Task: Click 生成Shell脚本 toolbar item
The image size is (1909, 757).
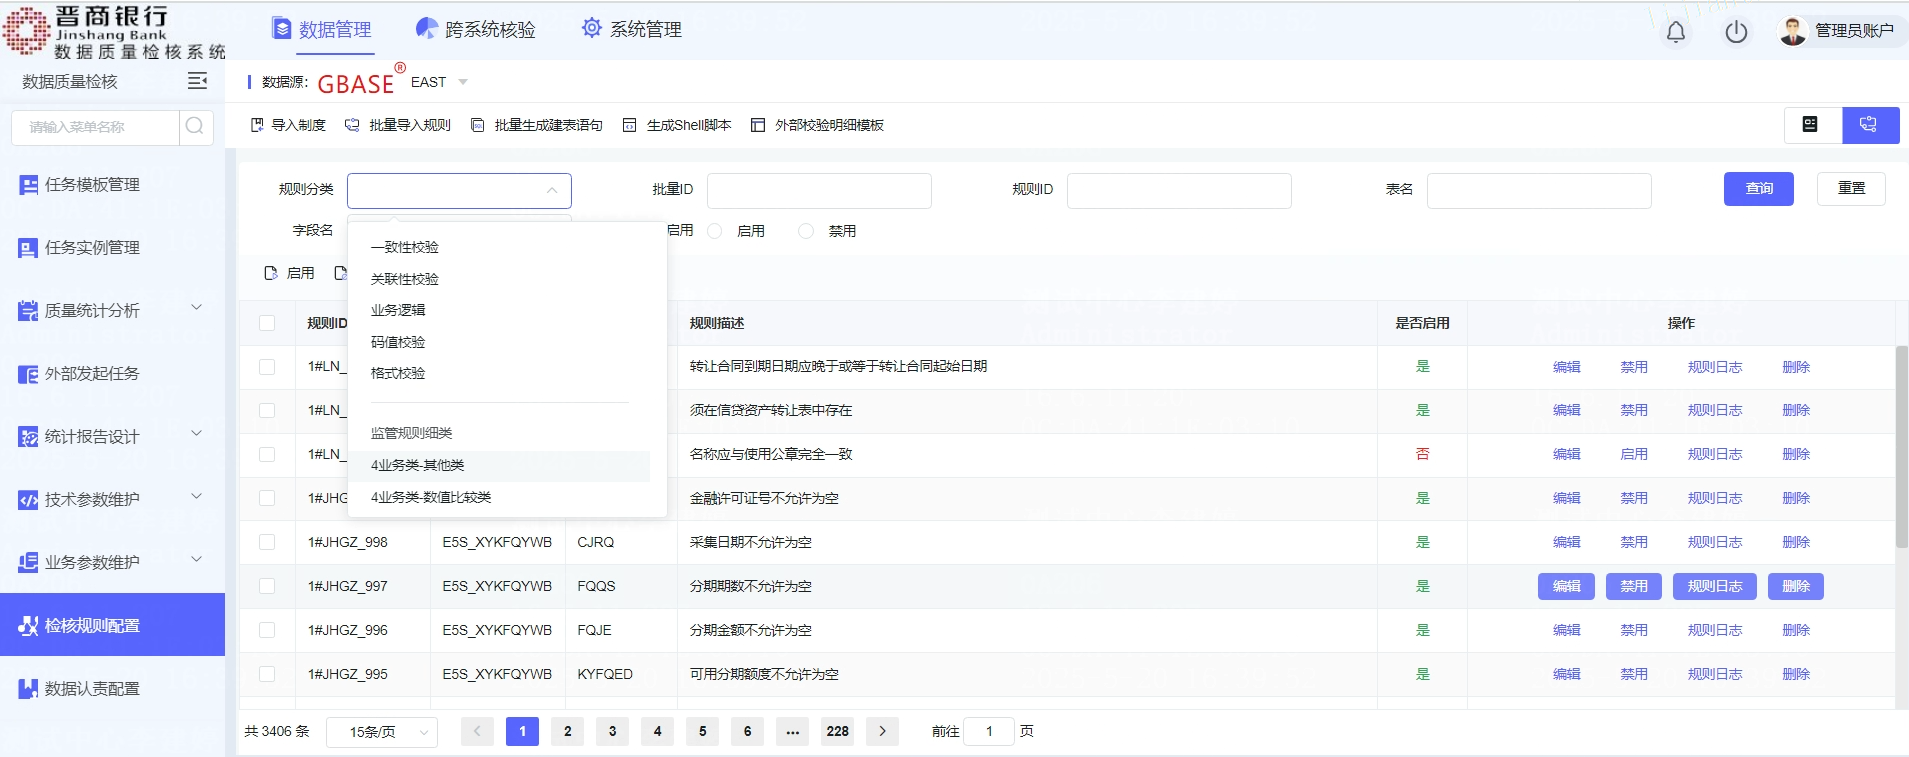Action: (x=677, y=125)
